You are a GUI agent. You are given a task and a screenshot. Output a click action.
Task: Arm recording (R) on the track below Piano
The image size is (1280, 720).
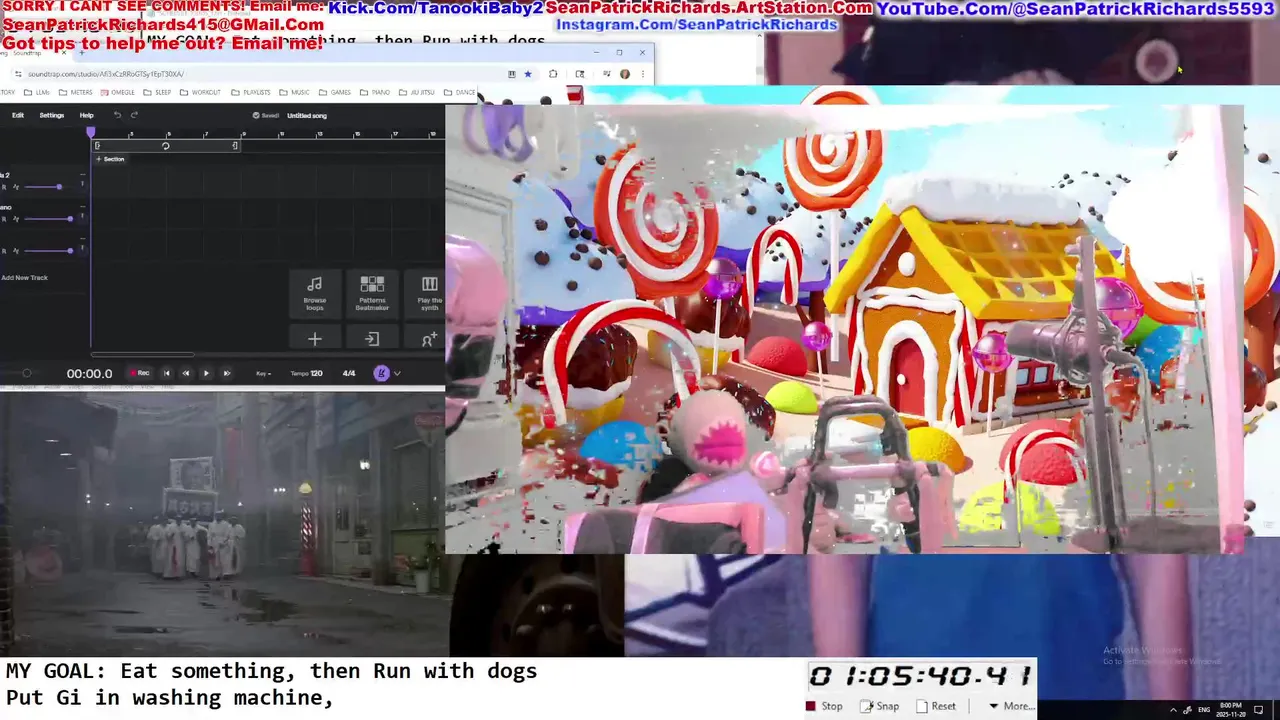pyautogui.click(x=4, y=250)
